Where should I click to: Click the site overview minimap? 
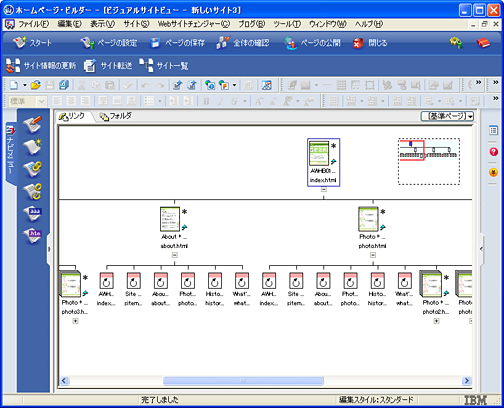[429, 161]
